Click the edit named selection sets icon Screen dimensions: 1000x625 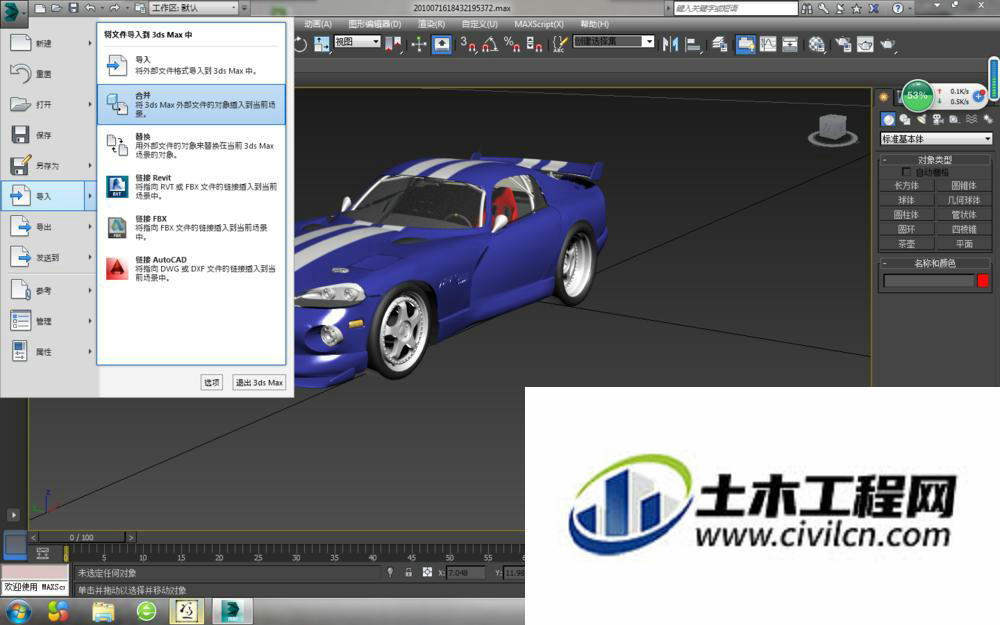(x=559, y=44)
